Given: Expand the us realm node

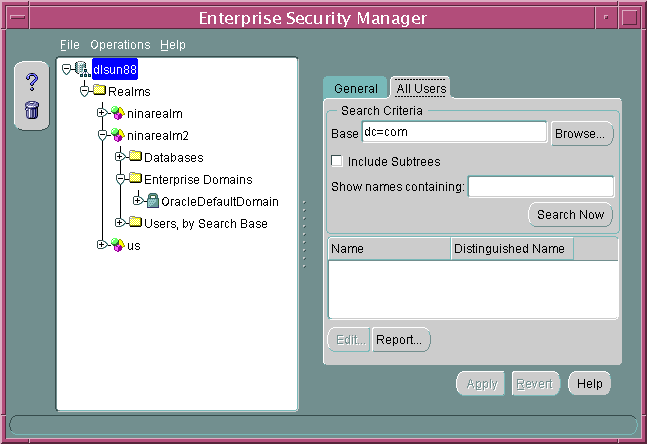Looking at the screenshot, I should tap(101, 245).
